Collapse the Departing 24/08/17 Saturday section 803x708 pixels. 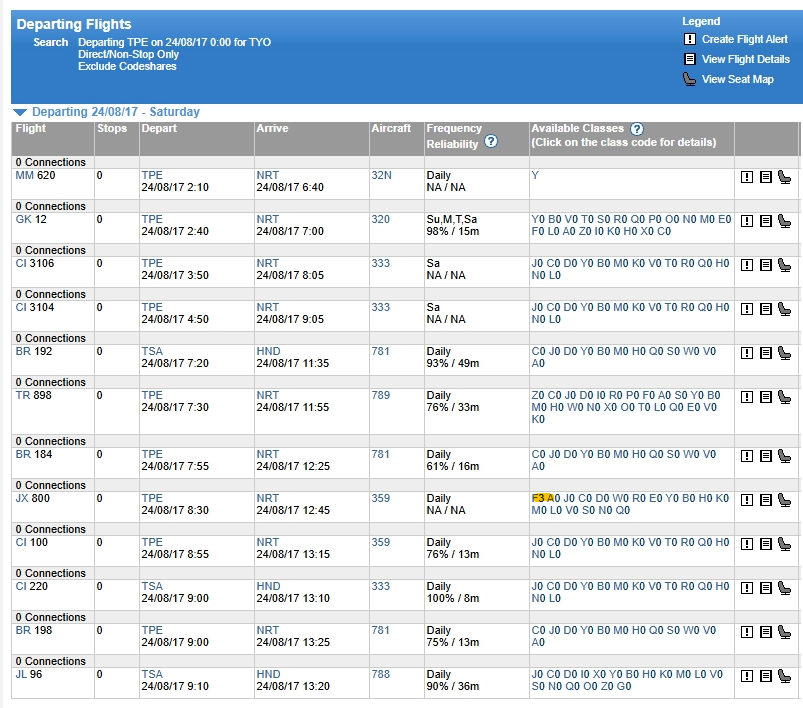[20, 112]
